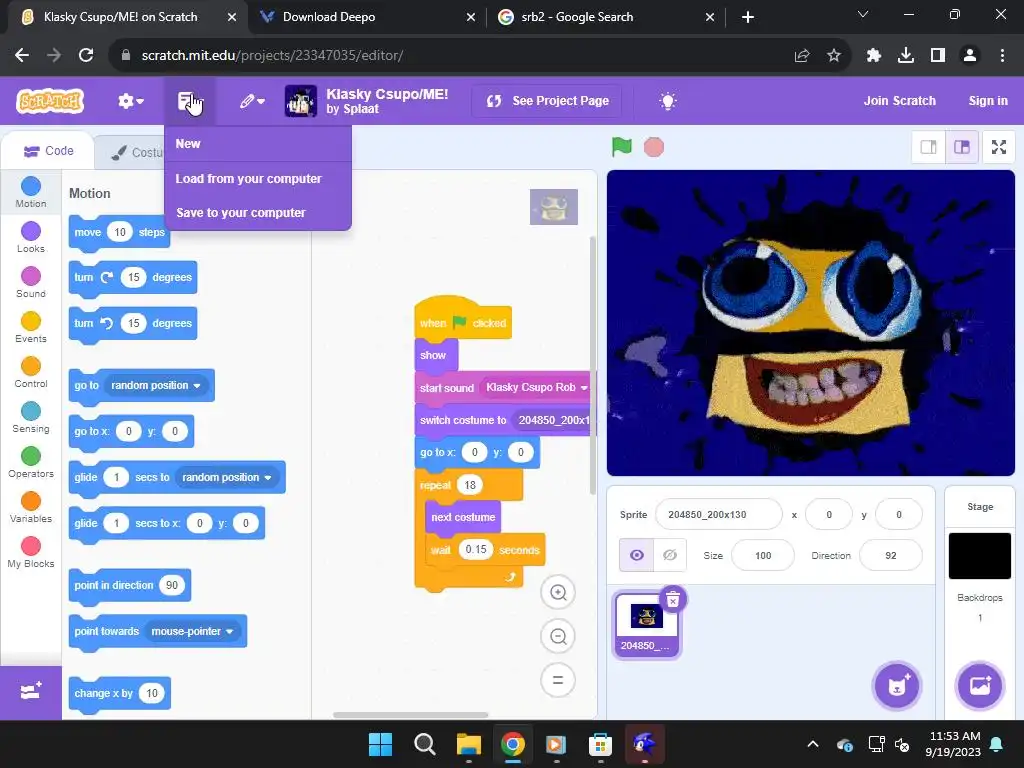Image resolution: width=1024 pixels, height=768 pixels.
Task: Click the wait 0.15 seconds value
Action: point(475,549)
